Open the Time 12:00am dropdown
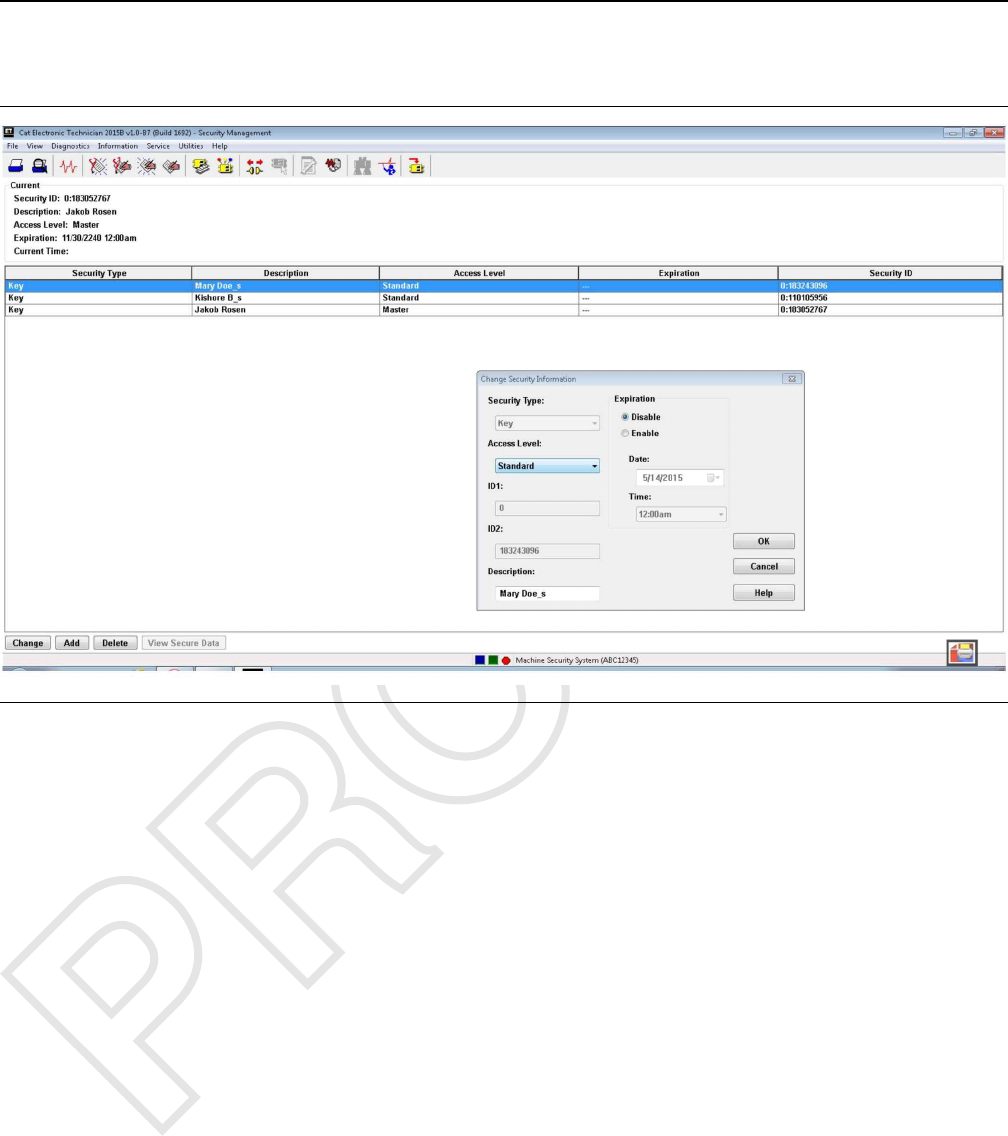1008x1136 pixels. click(680, 514)
